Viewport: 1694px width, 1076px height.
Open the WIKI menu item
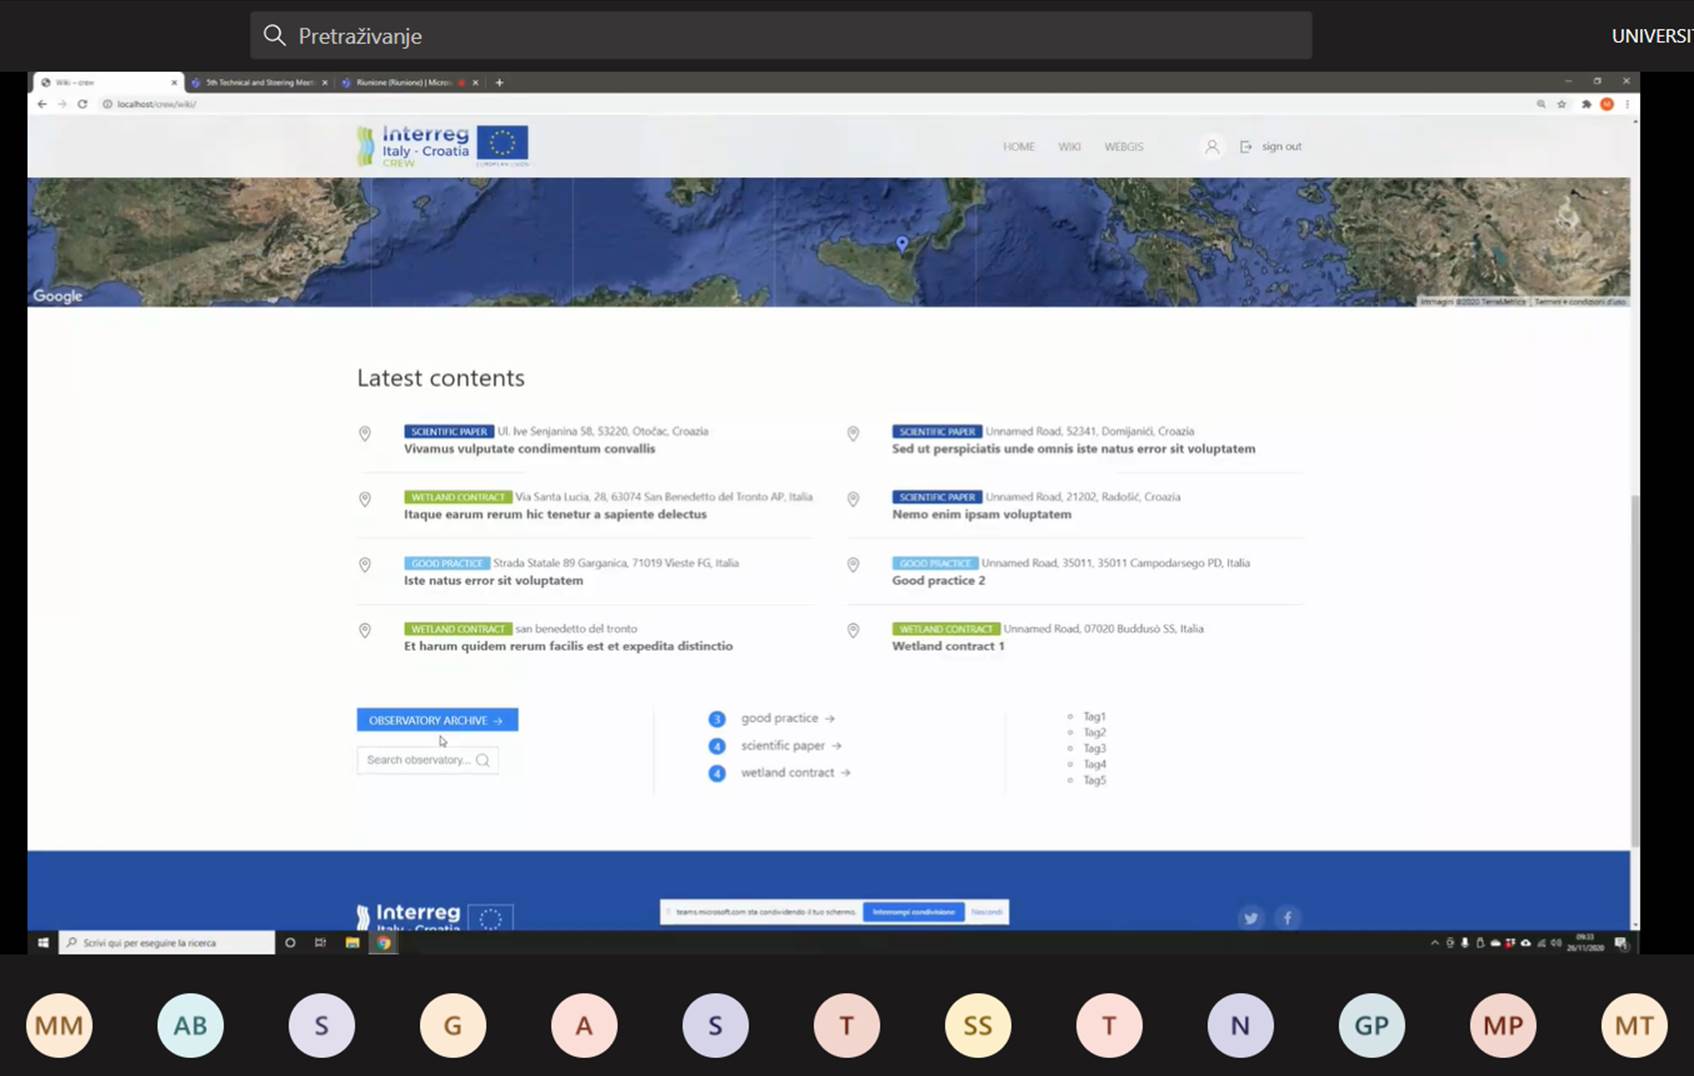[x=1069, y=147]
